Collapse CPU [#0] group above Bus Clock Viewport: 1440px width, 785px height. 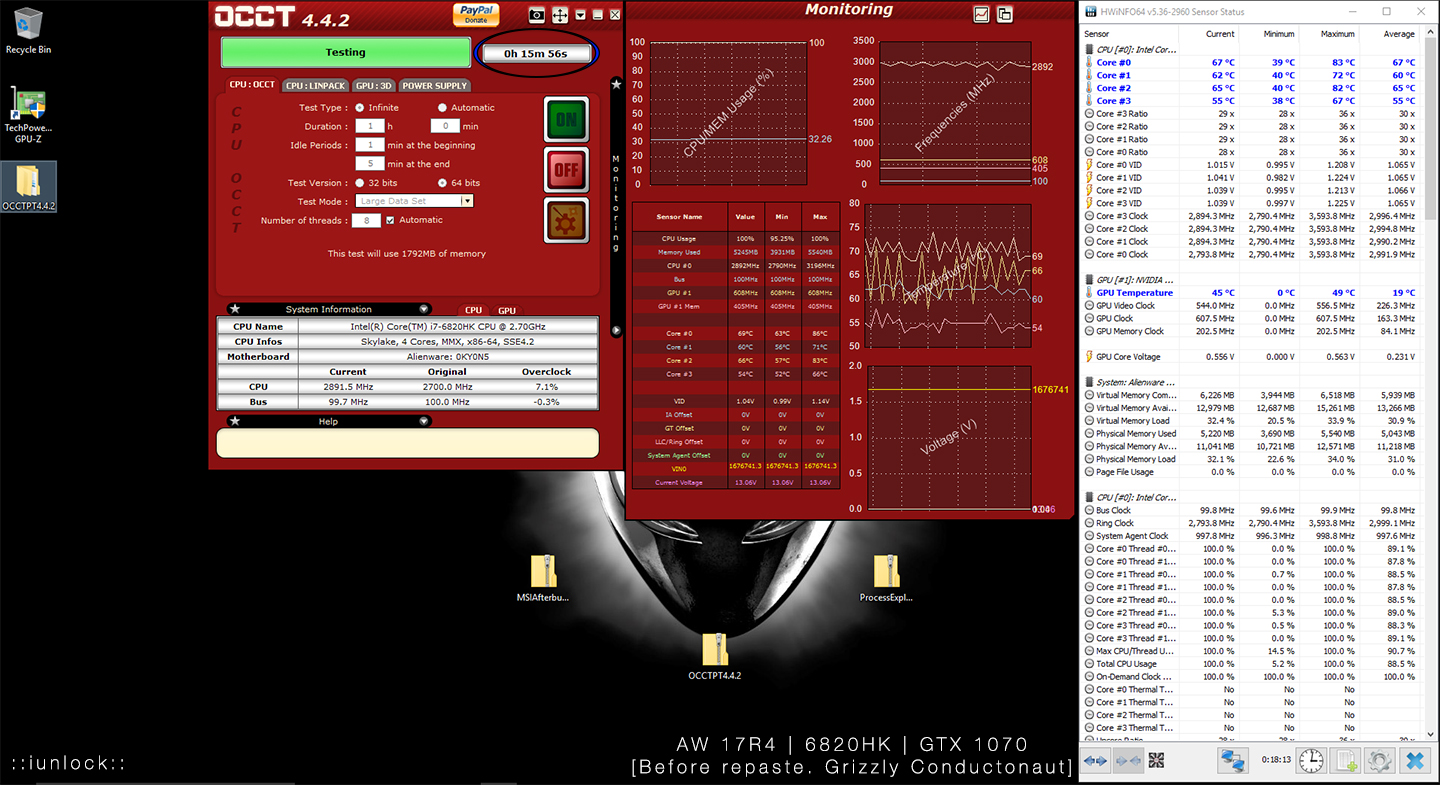click(1089, 497)
